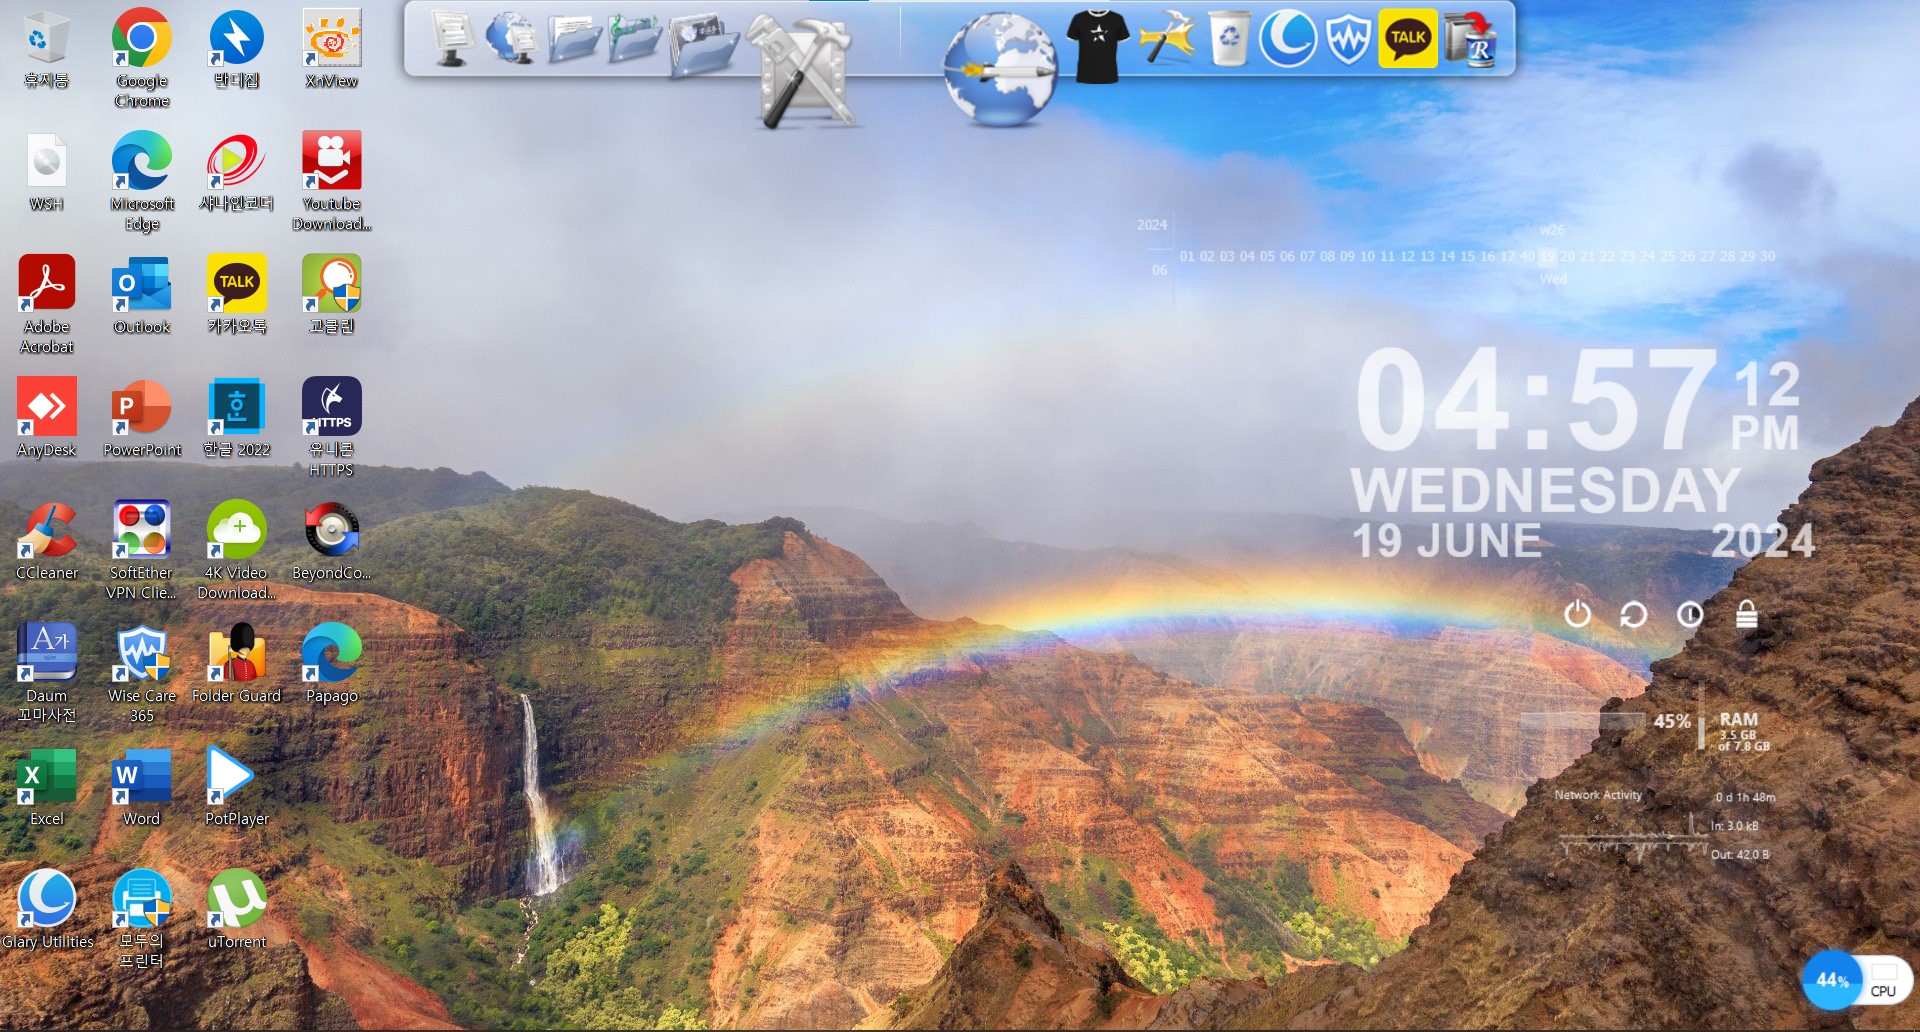
Task: Open the Wise Care 365 desktop shortcut
Action: click(142, 674)
